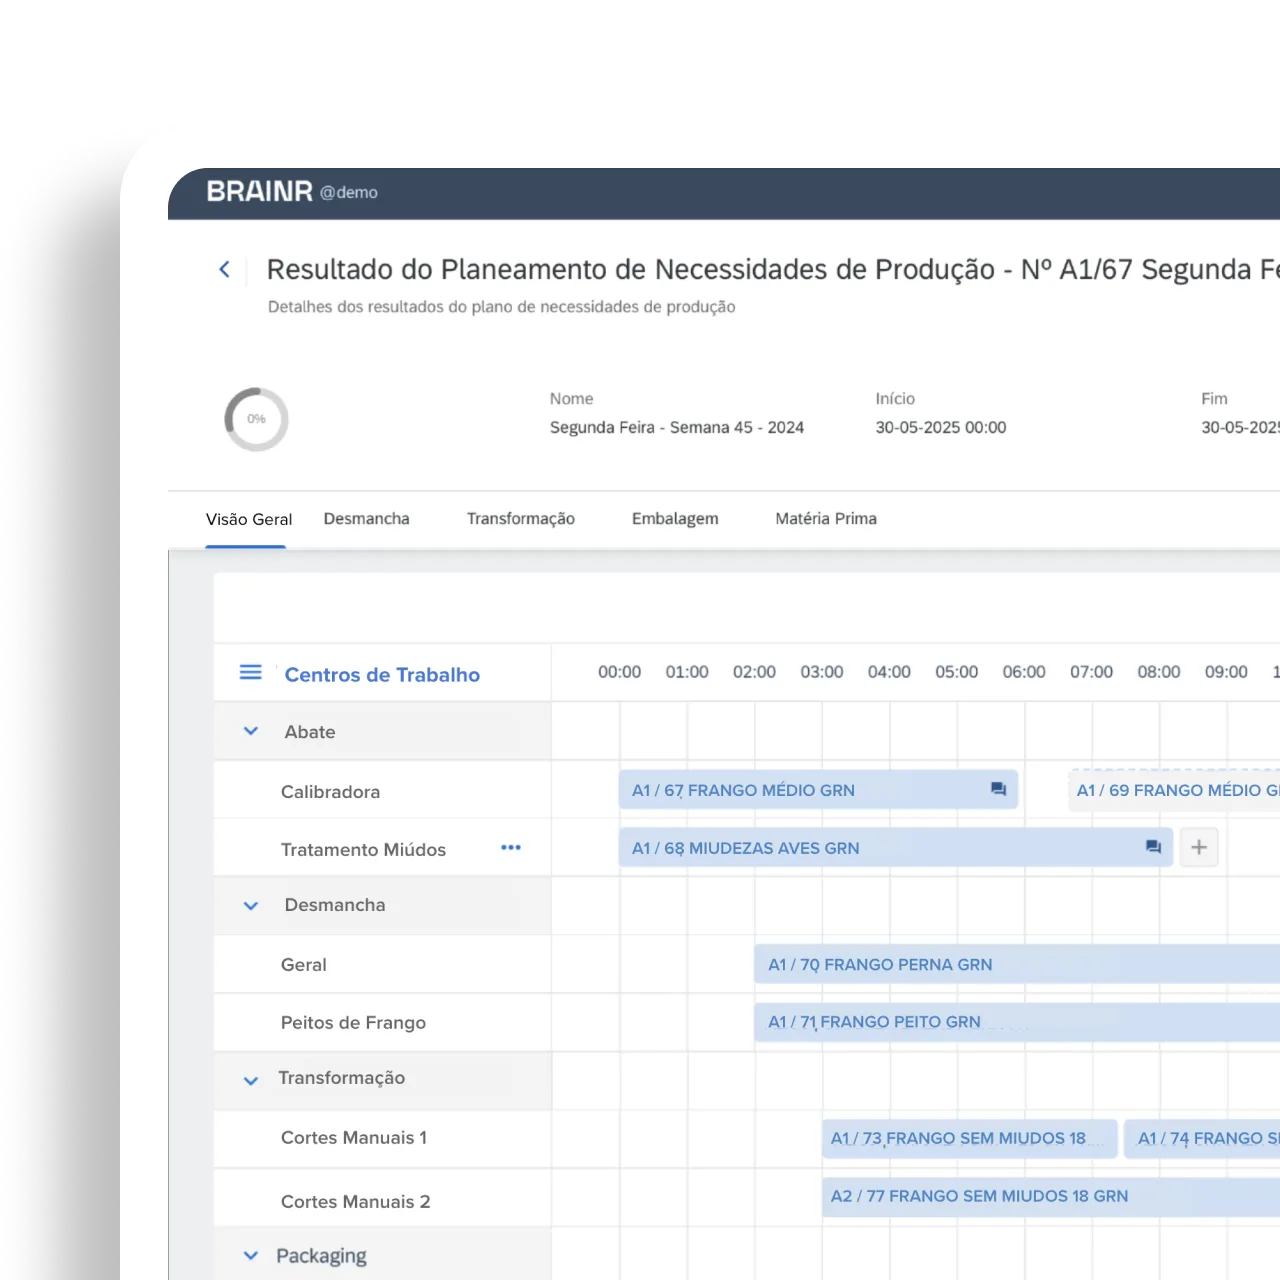Open the Tratamento Miúdos ellipsis options

[x=511, y=847]
